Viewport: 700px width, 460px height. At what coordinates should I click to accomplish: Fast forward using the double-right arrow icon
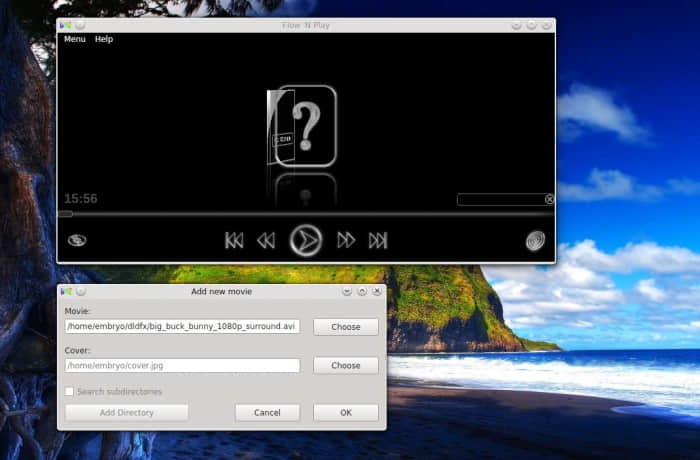(346, 240)
